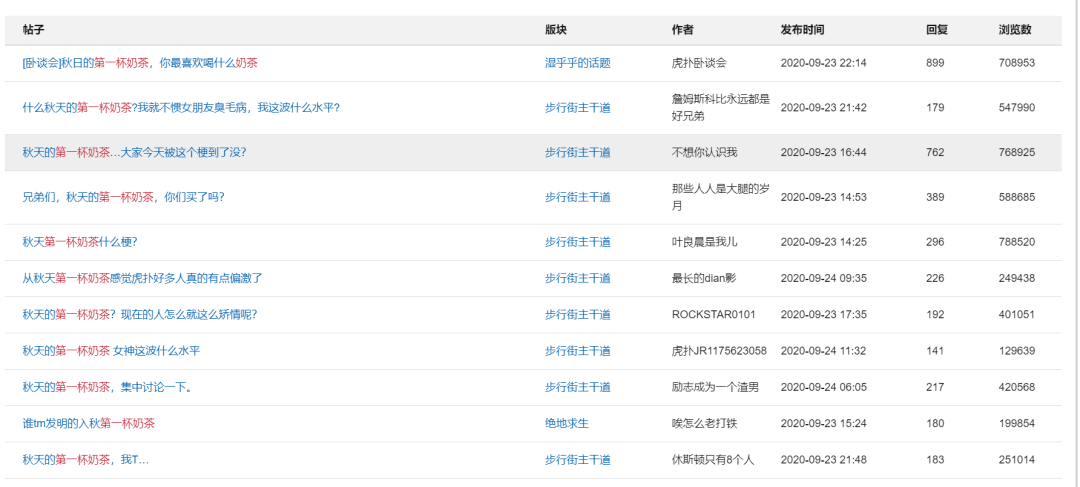
Task: Open the post '兄弟们，秋天的第一杯奶茶，你们买了吗?'
Action: [x=123, y=198]
